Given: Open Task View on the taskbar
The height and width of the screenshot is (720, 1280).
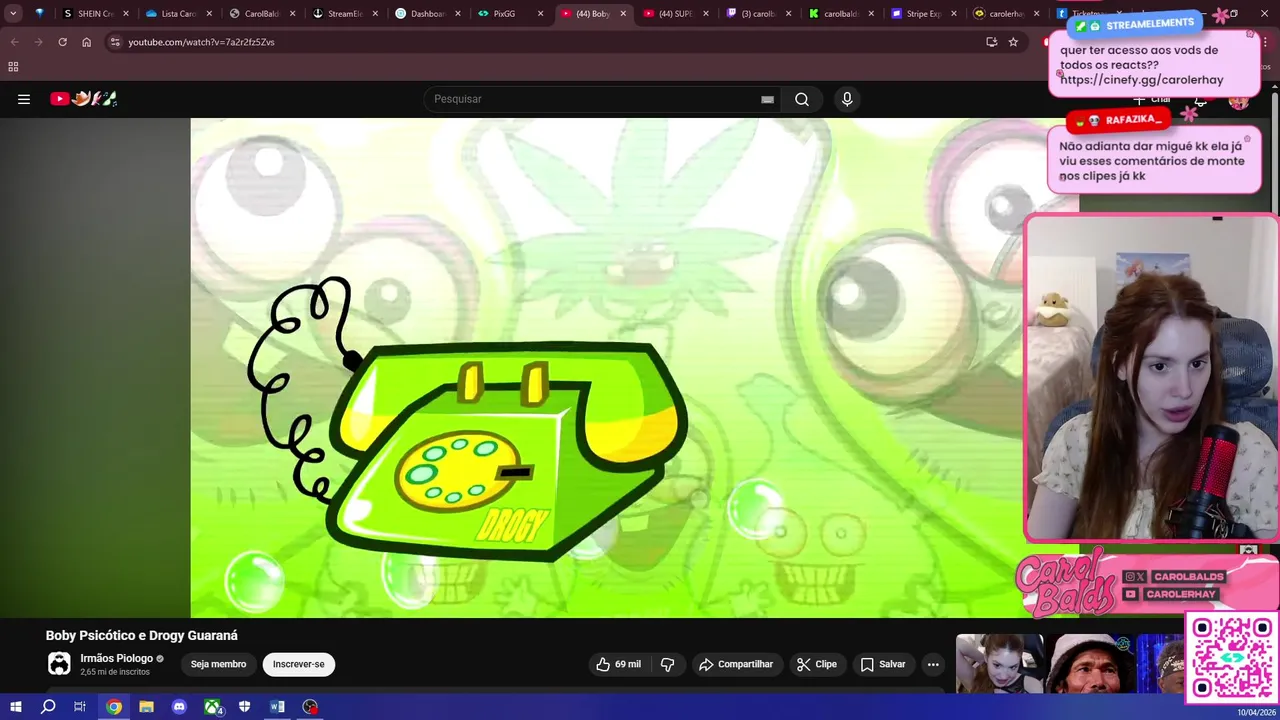Looking at the screenshot, I should [x=80, y=707].
